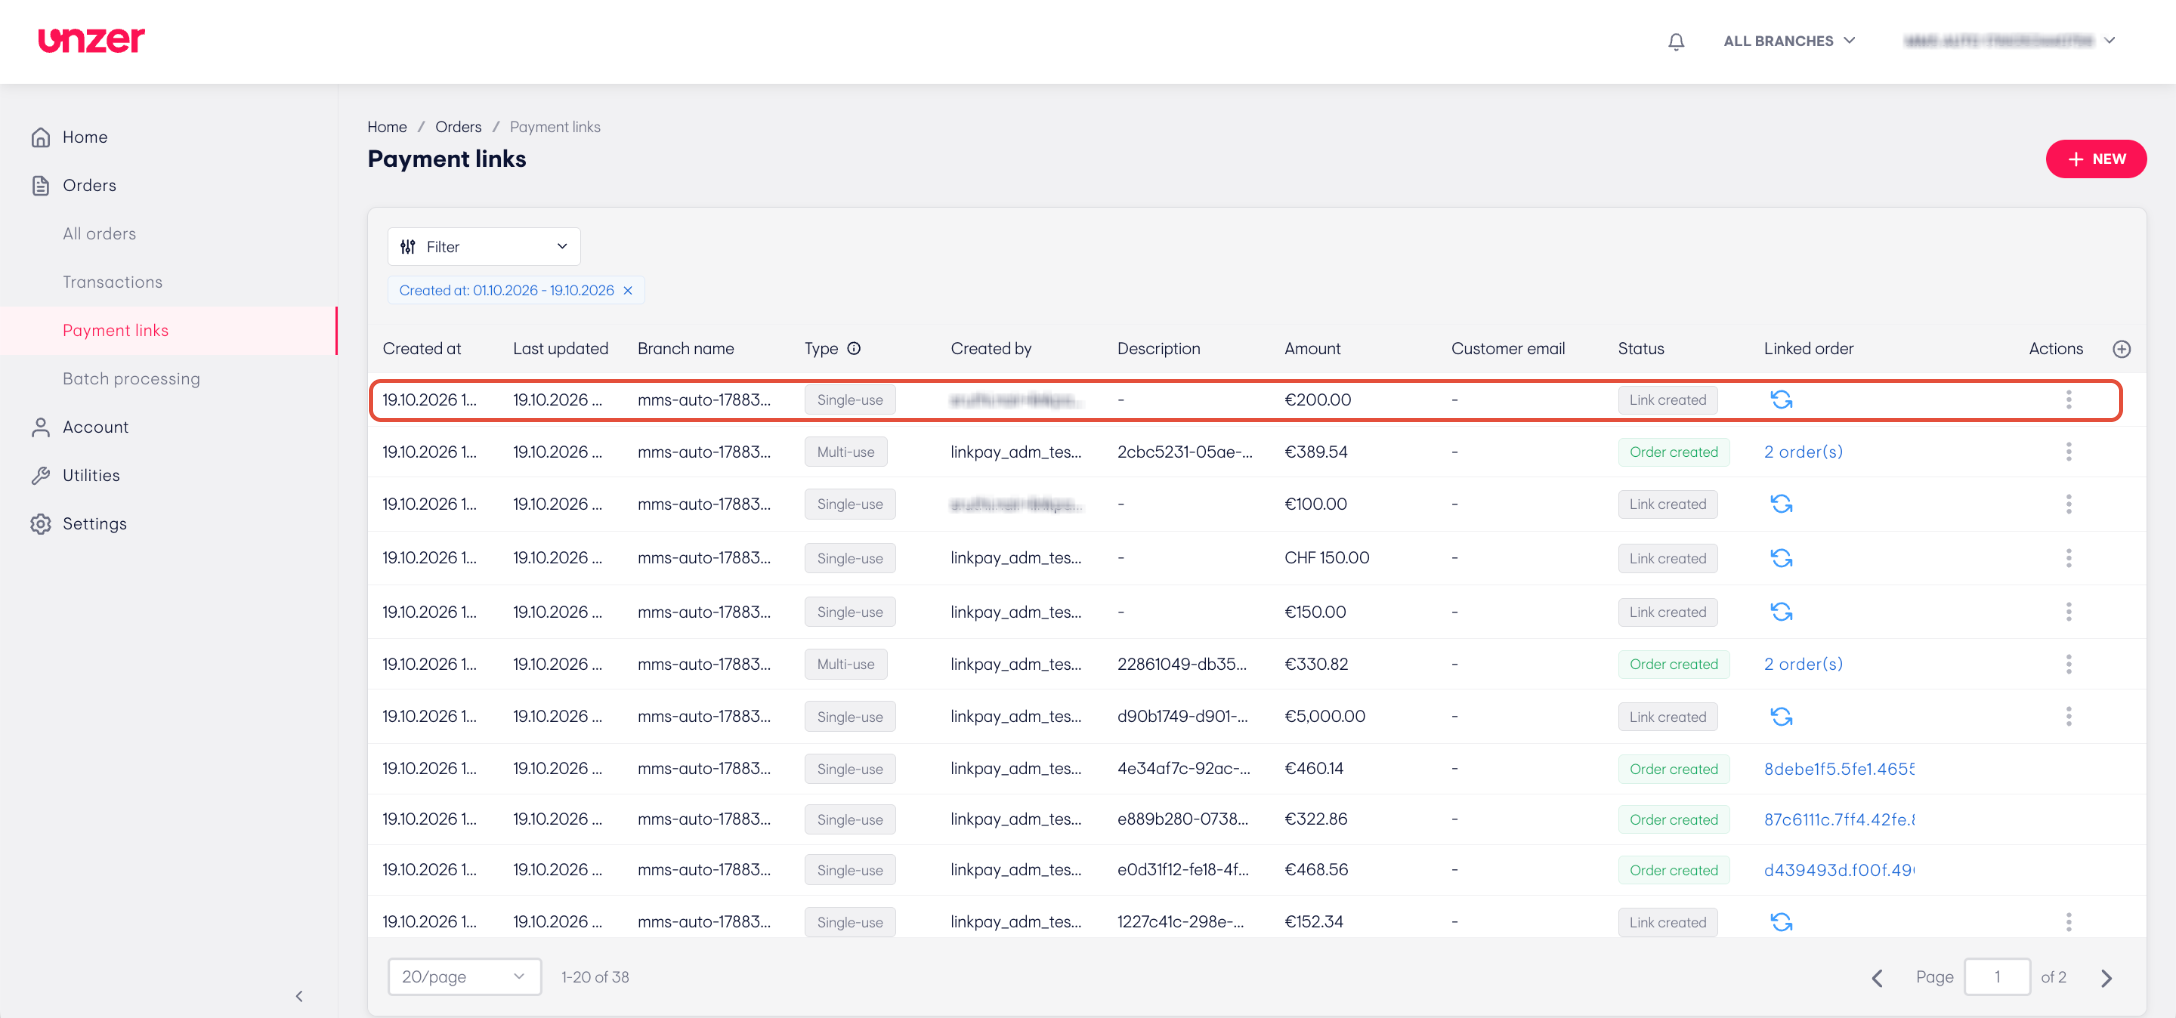Open linked order d439493d.f00f

click(x=1839, y=870)
